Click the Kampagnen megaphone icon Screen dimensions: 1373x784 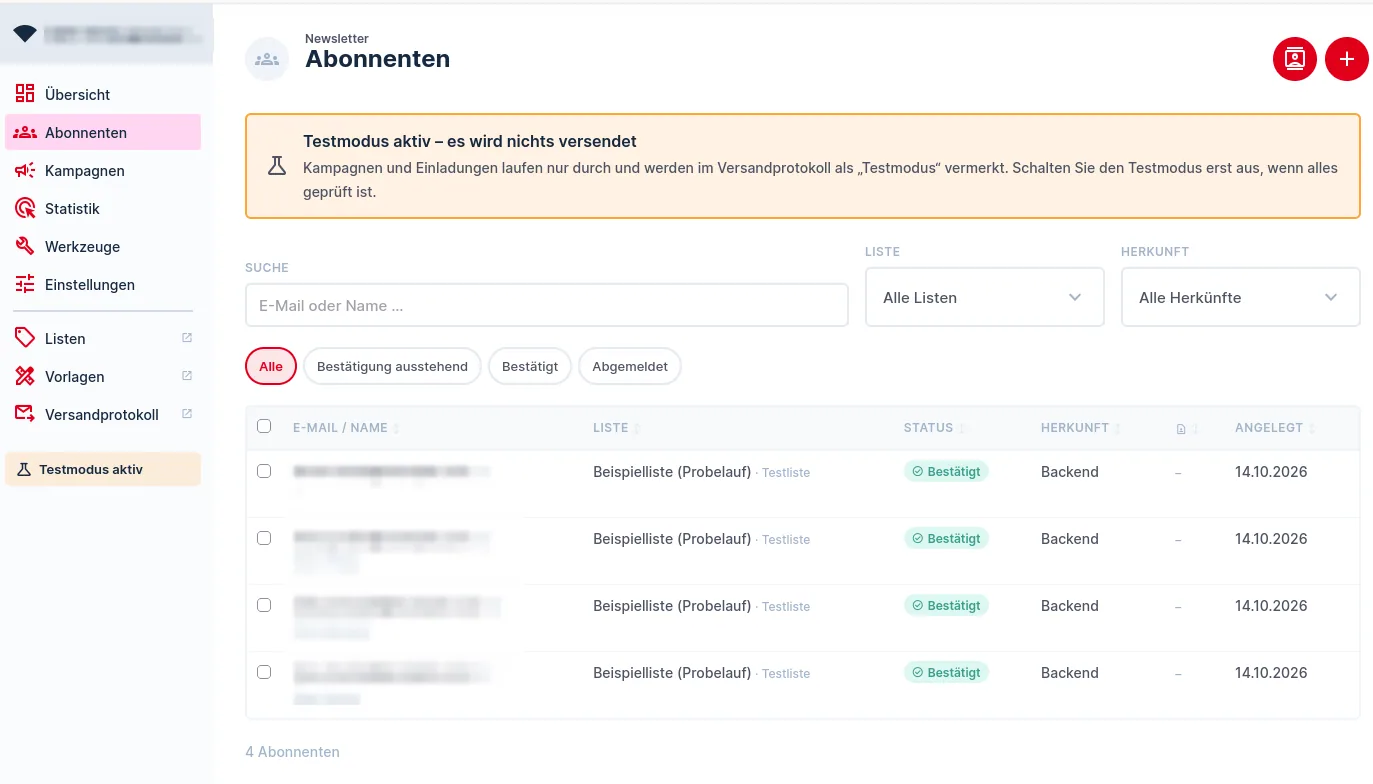tap(25, 170)
